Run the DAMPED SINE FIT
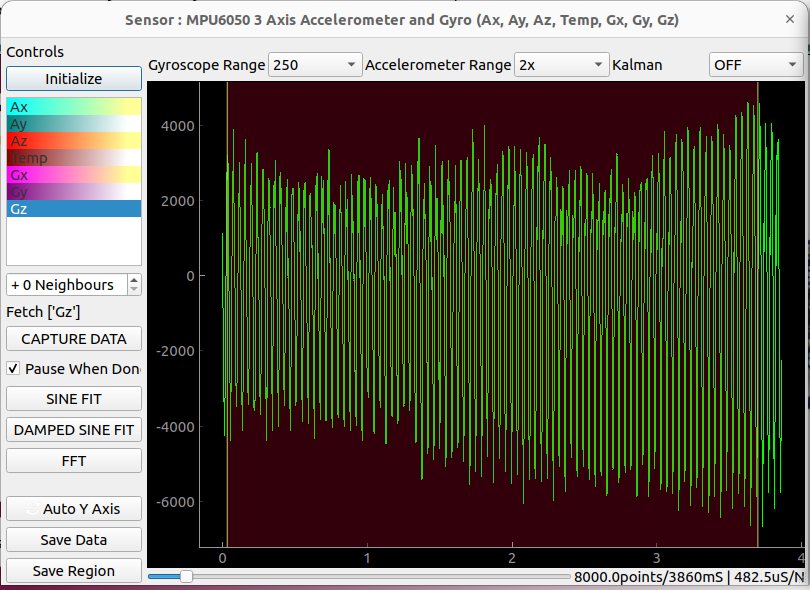 [x=73, y=430]
